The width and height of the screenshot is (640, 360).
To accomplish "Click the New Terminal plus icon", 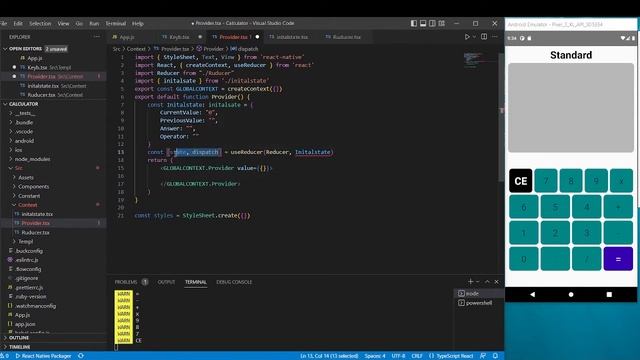I will coord(470,282).
